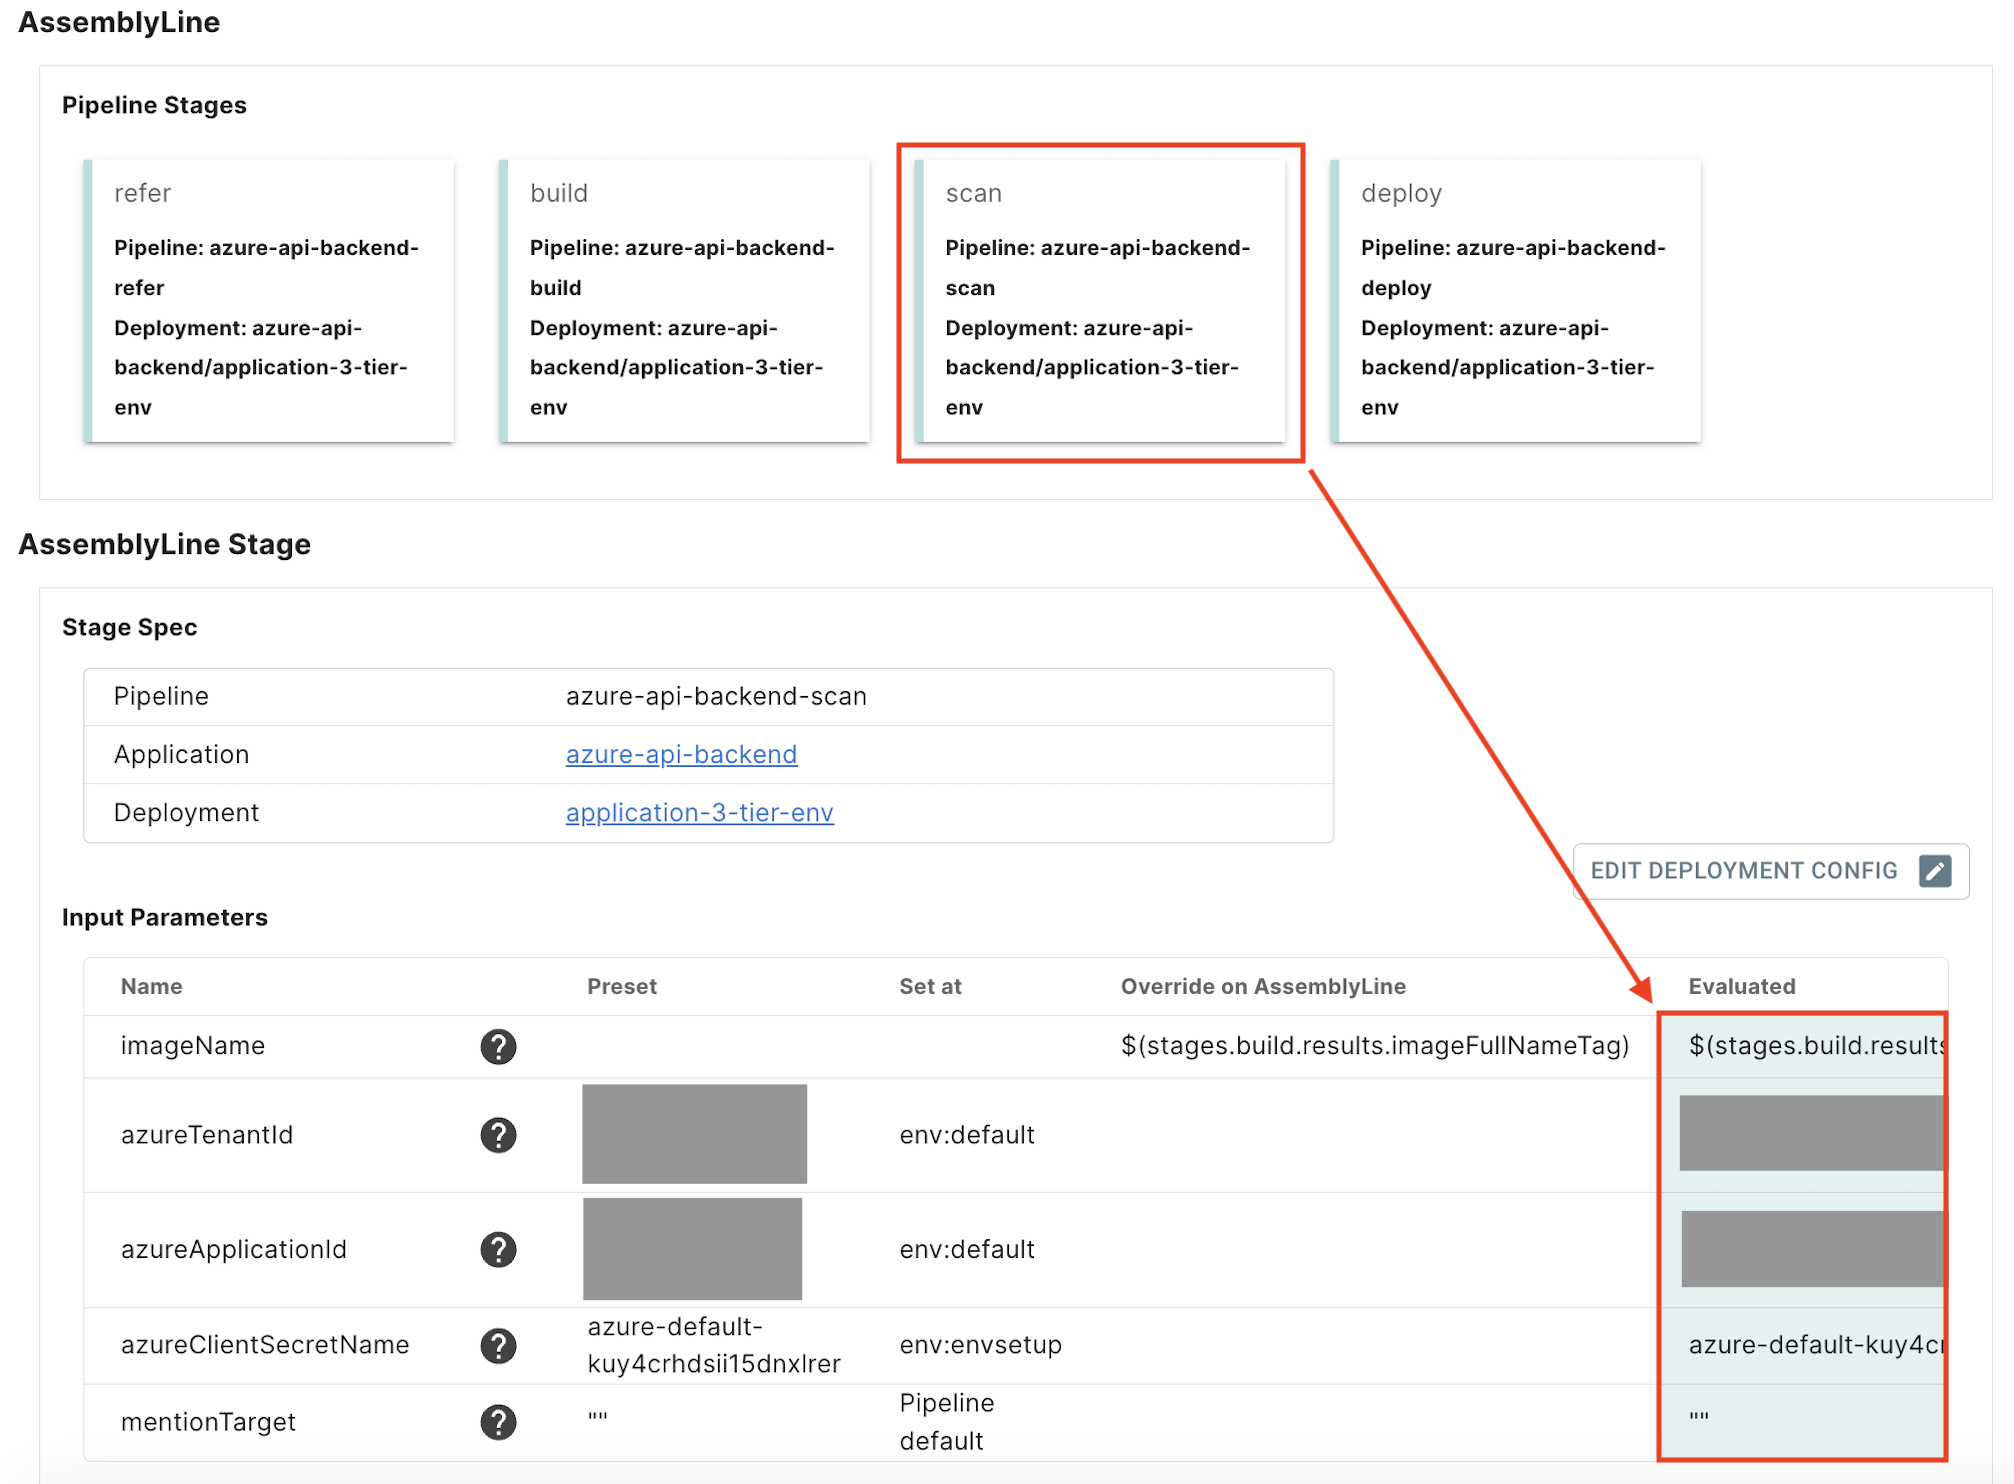Click help icon next to azureTenantId
The height and width of the screenshot is (1484, 2014).
(x=498, y=1135)
